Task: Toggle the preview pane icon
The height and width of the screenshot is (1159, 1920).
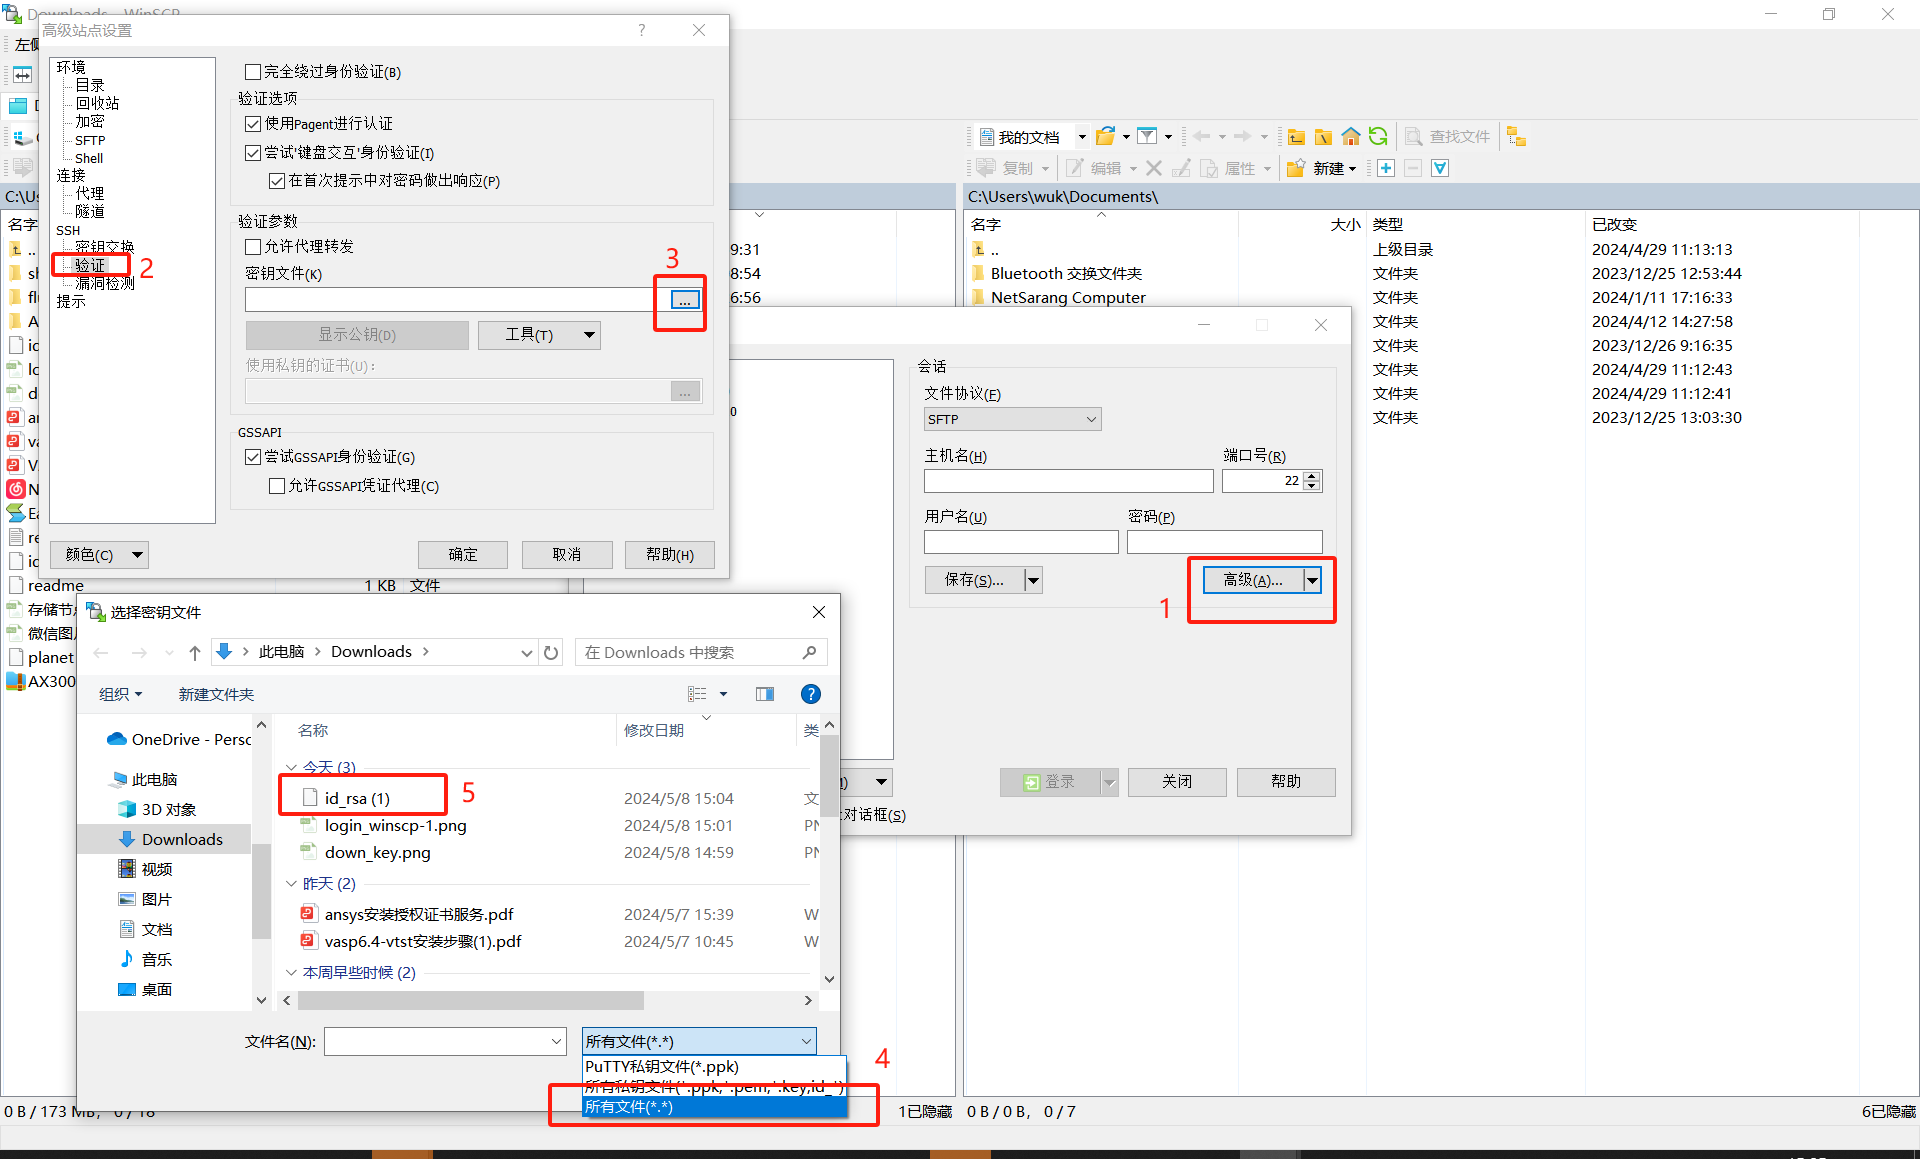Action: pyautogui.click(x=765, y=694)
